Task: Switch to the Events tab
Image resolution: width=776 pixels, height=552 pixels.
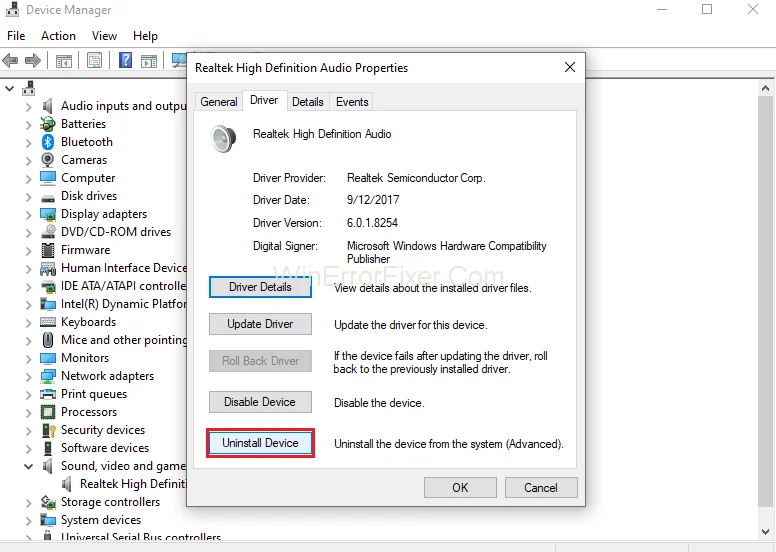Action: click(352, 101)
